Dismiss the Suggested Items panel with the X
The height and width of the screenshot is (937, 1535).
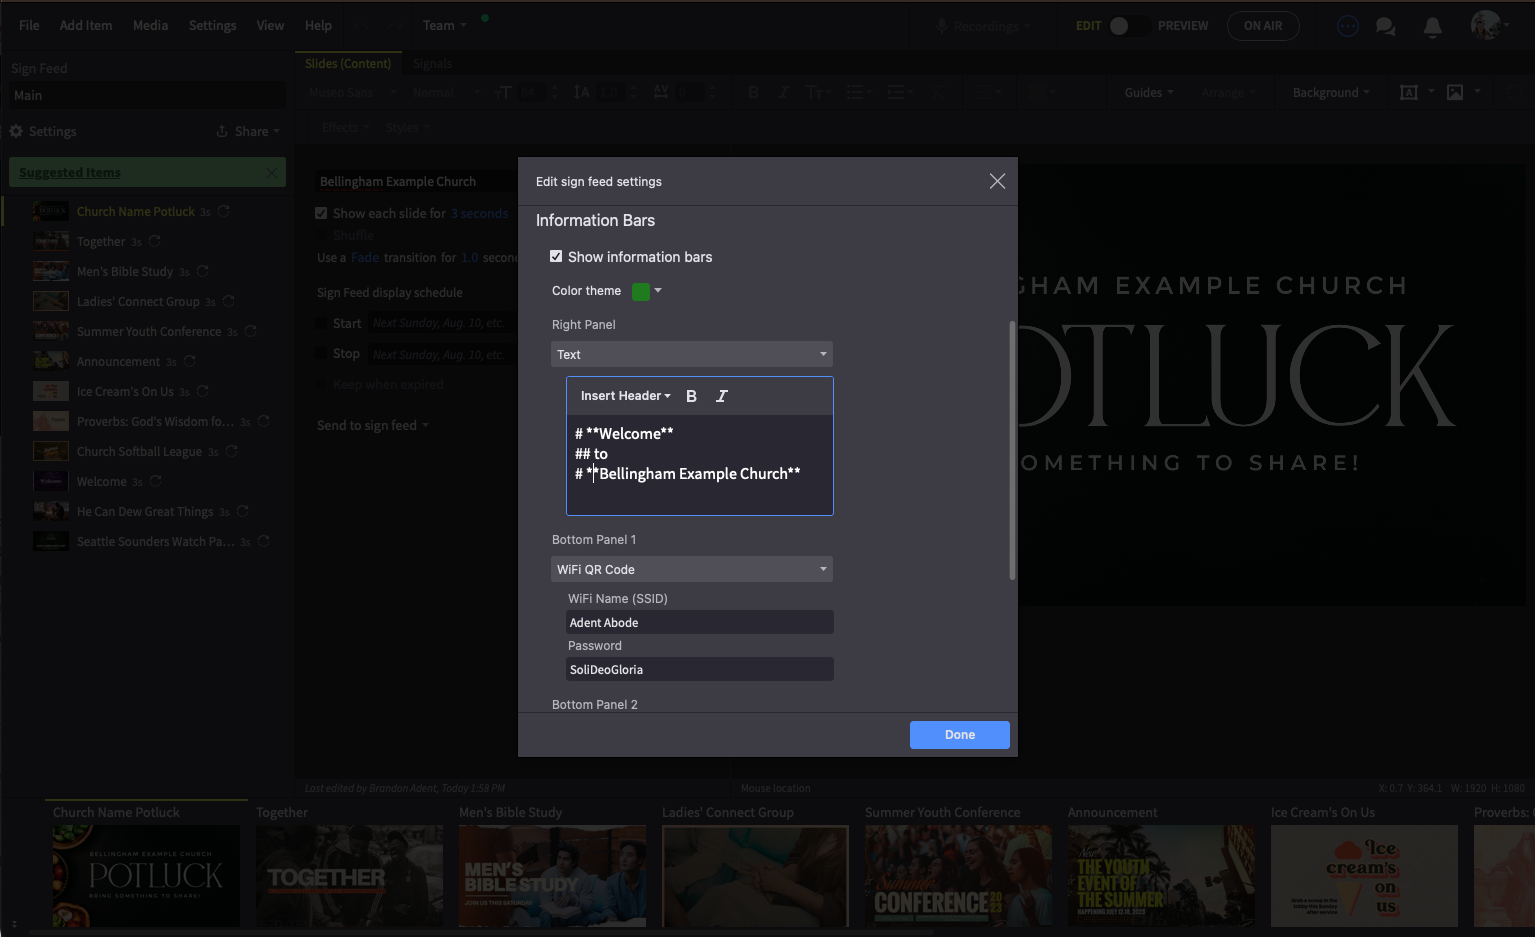(271, 171)
